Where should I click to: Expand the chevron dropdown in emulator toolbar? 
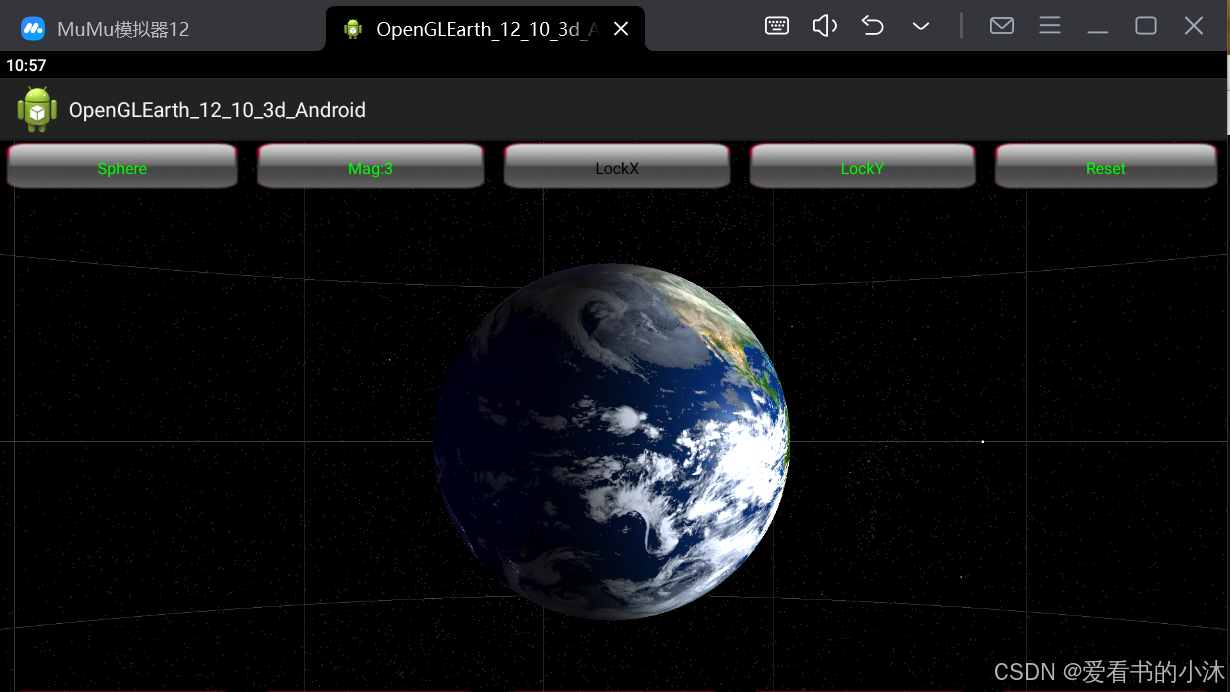920,25
